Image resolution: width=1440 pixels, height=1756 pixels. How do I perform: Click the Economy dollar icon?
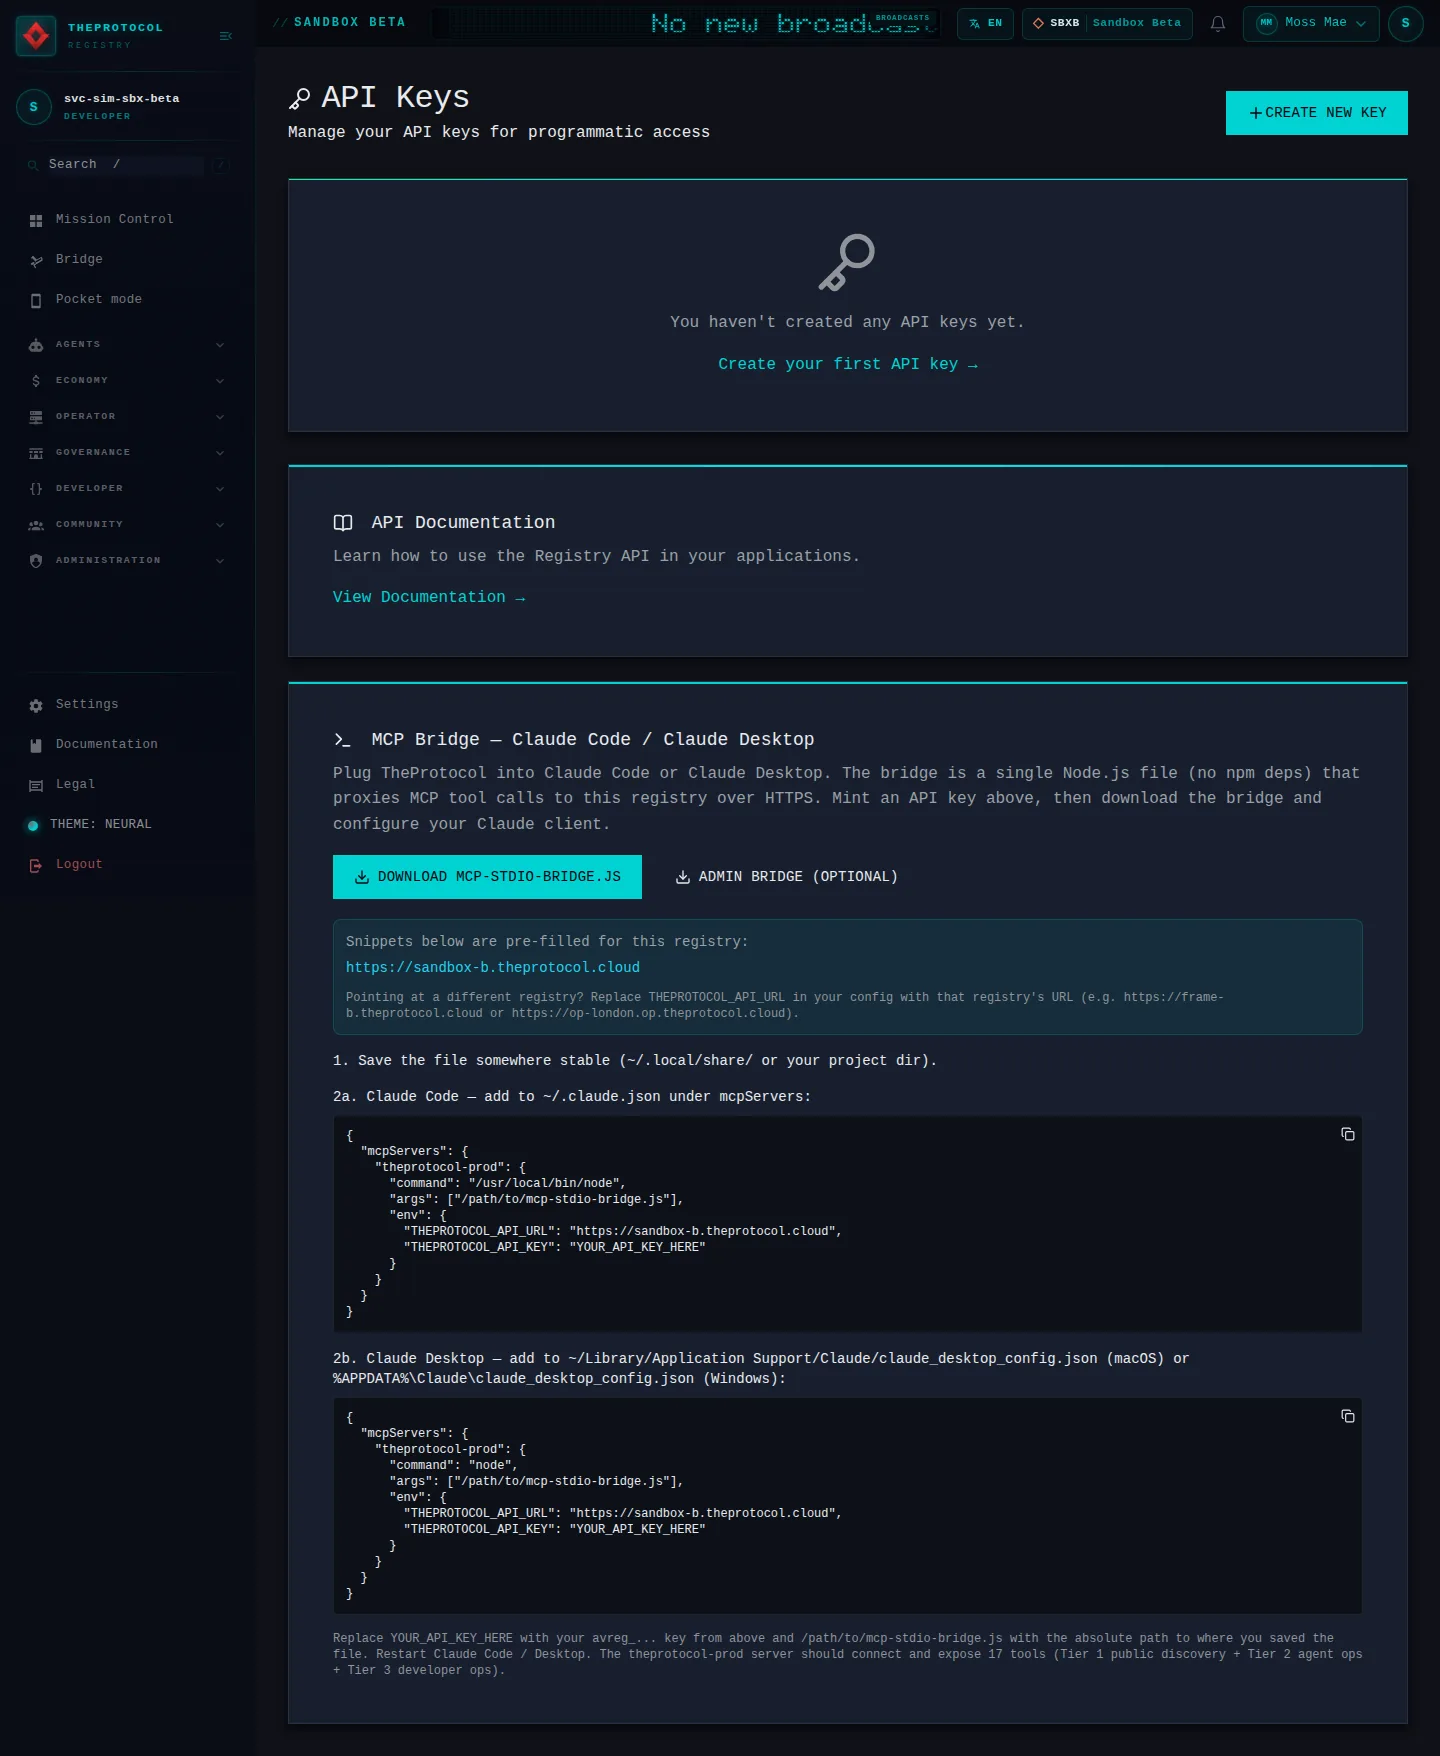click(x=36, y=381)
